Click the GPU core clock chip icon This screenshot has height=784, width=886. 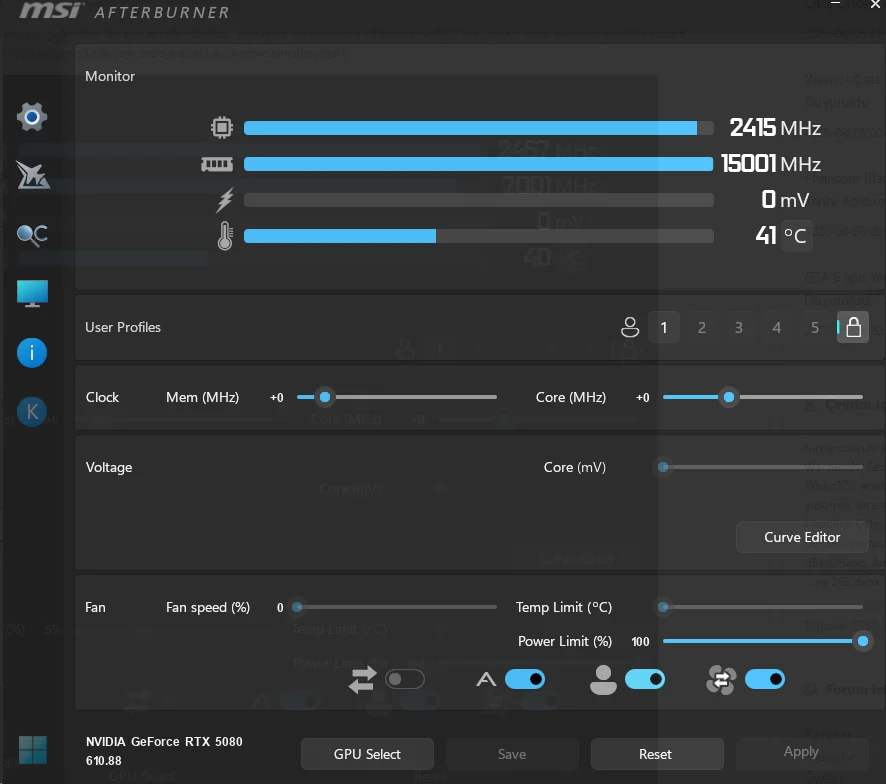(x=222, y=127)
